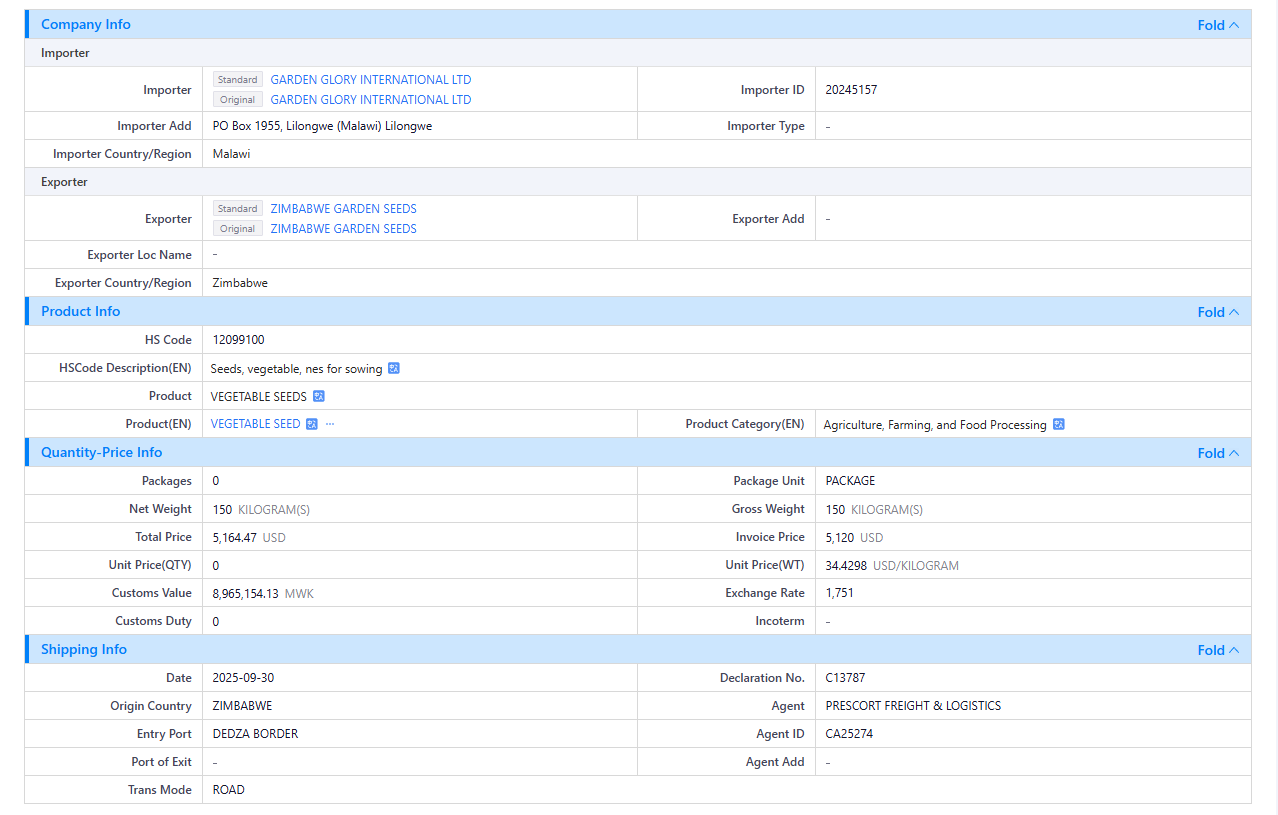Click the Original tag in the Importer row
This screenshot has height=815, width=1278.
pos(238,100)
